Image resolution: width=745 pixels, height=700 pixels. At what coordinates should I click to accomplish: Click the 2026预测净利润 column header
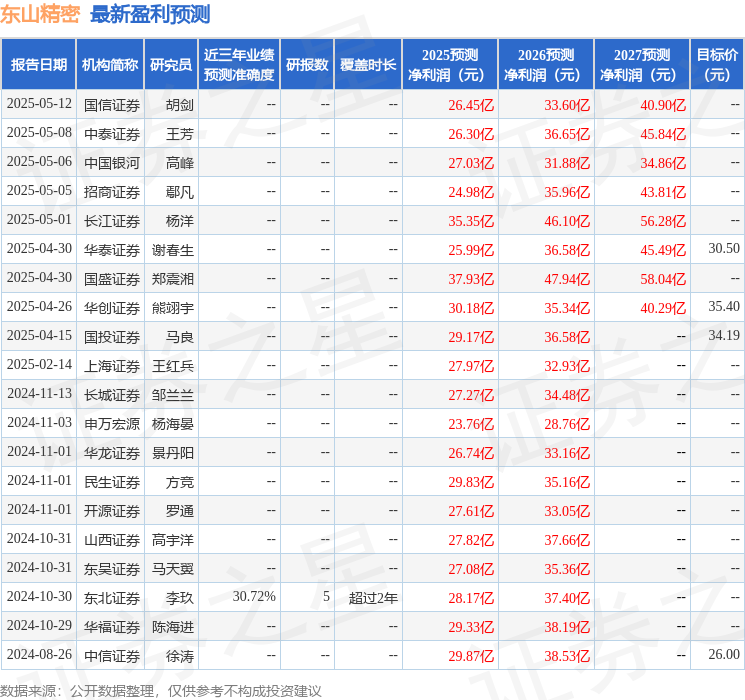coord(546,65)
